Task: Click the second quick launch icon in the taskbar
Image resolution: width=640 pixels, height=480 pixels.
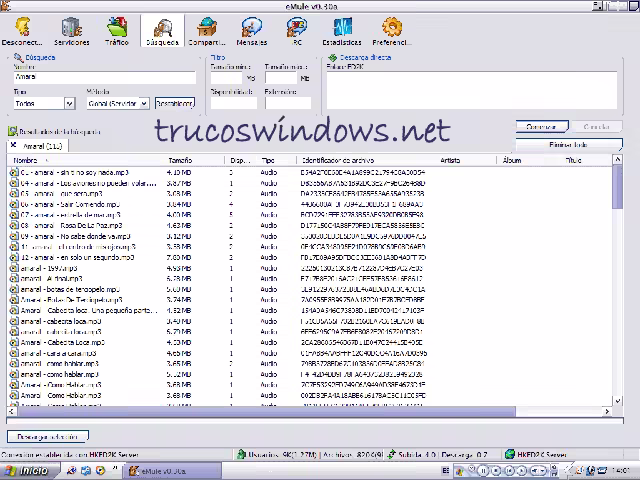Action: [86, 471]
